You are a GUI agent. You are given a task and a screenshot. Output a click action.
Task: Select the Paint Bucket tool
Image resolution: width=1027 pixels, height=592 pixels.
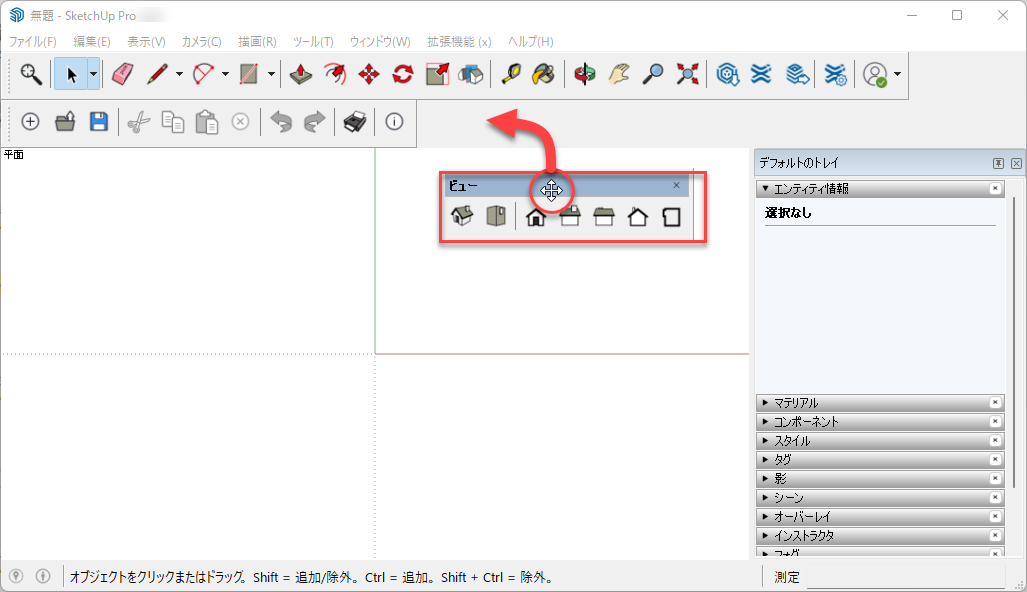click(543, 74)
